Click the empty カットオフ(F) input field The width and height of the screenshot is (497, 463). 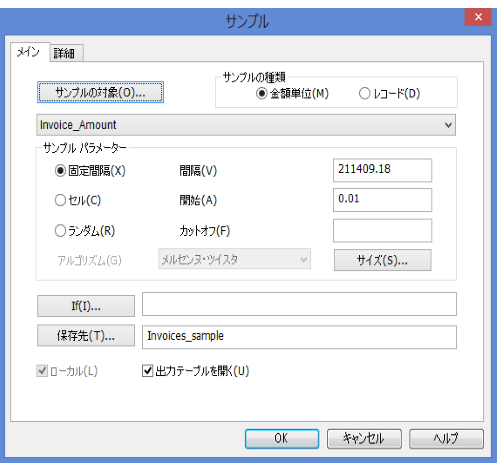point(382,230)
